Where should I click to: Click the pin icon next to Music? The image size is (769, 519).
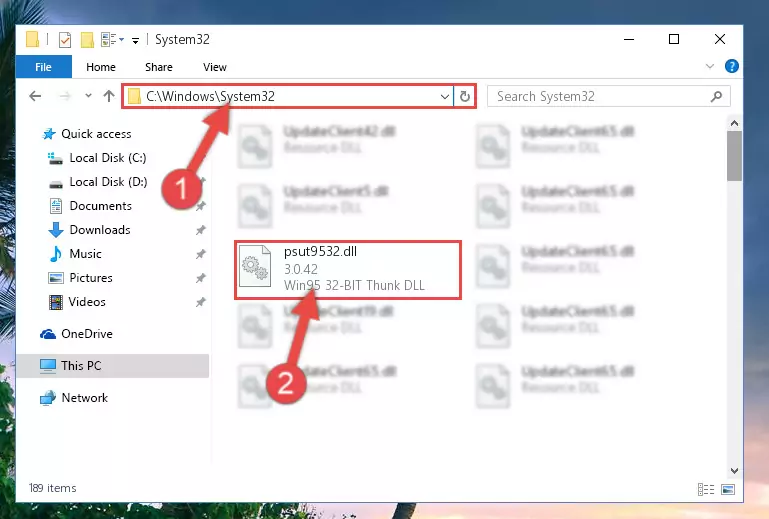tap(200, 254)
